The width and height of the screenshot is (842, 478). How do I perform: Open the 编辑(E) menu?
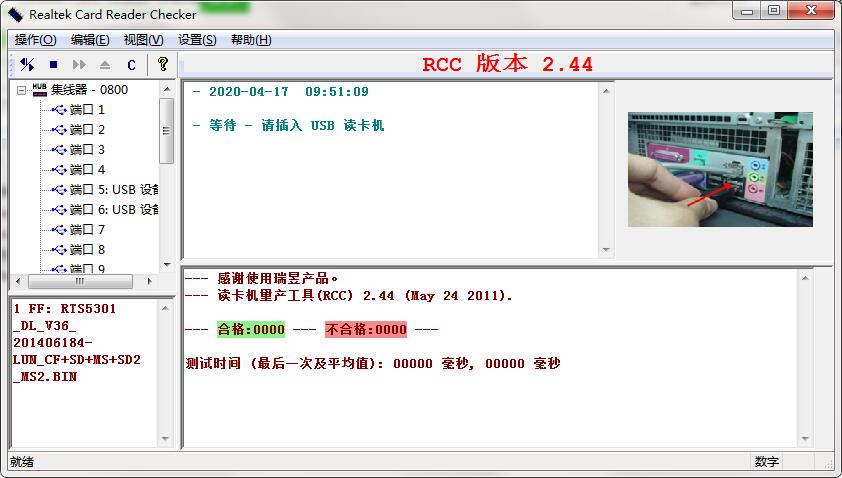(90, 40)
